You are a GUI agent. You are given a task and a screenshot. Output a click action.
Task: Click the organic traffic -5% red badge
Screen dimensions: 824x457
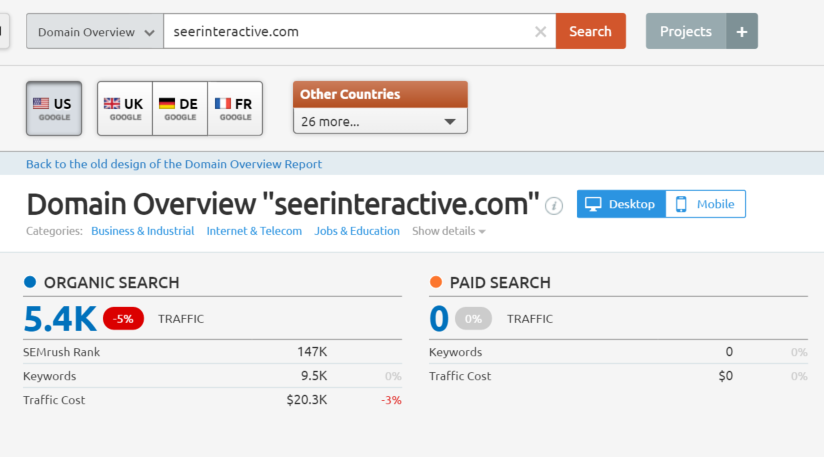coord(124,319)
